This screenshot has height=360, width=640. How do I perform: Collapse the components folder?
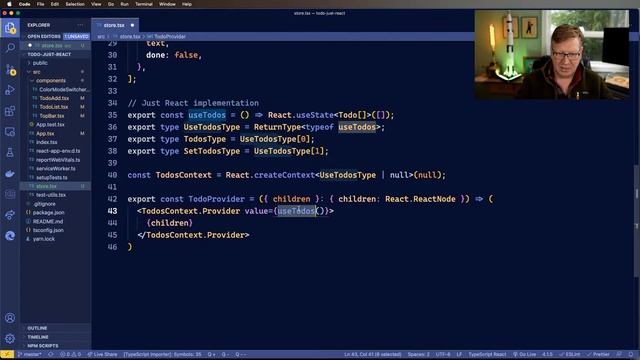click(x=50, y=80)
